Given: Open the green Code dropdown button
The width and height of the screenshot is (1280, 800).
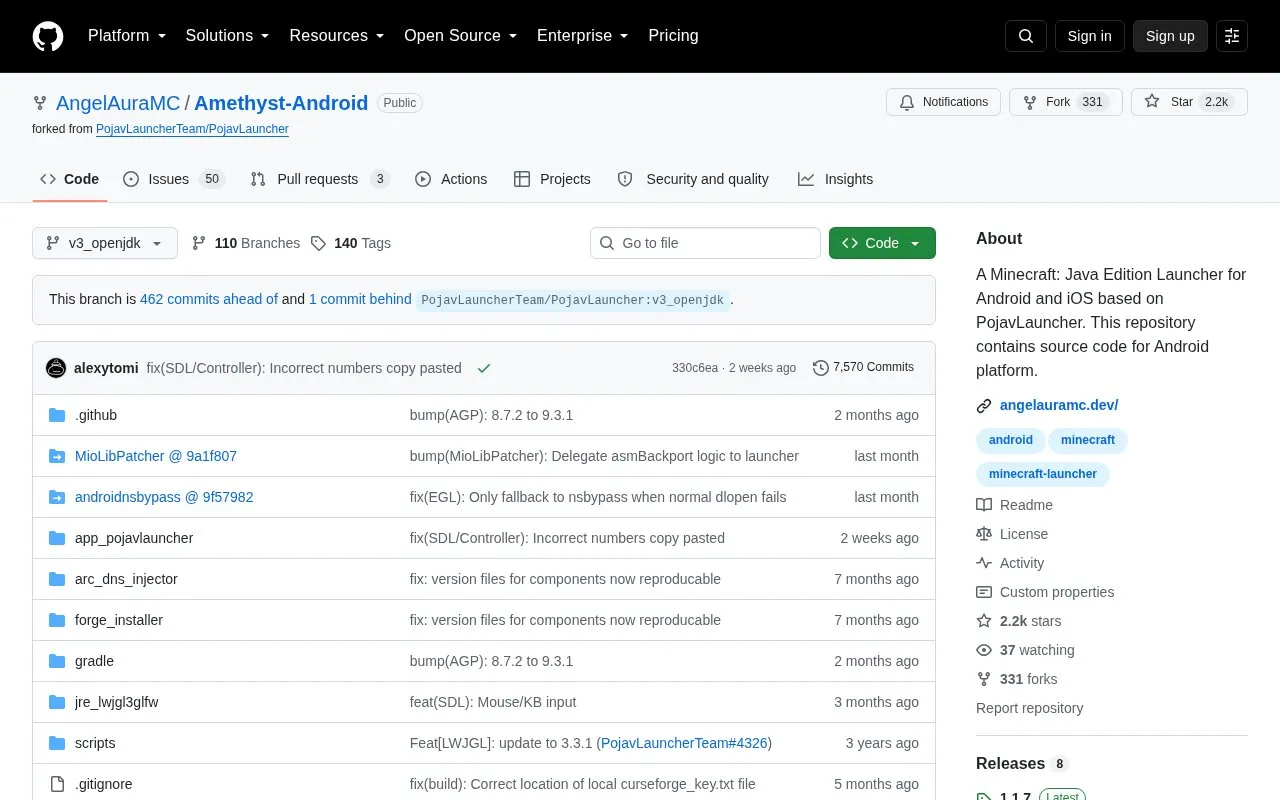Looking at the screenshot, I should point(882,243).
